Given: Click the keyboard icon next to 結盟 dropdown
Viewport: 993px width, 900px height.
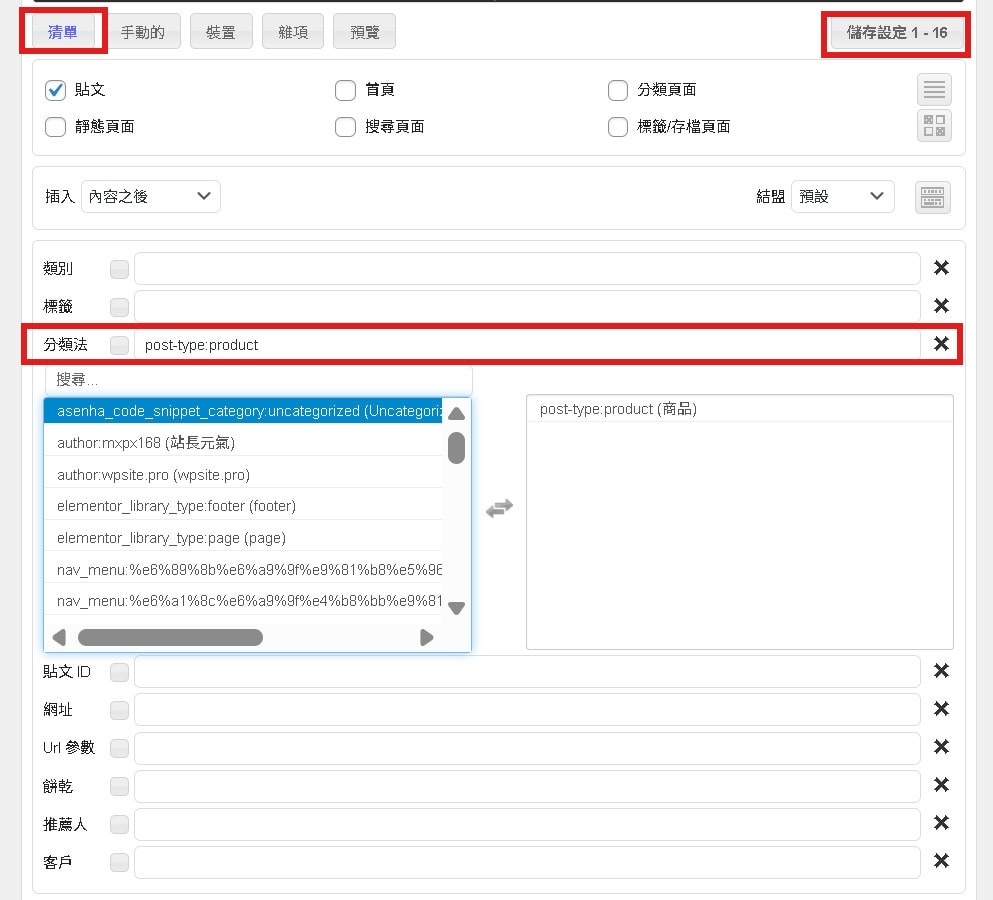Looking at the screenshot, I should (932, 197).
